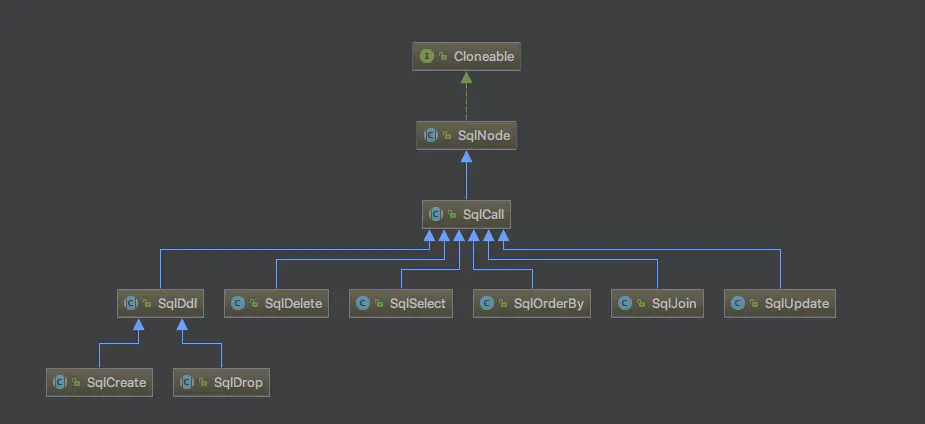Select the SqlCall class box

click(466, 215)
